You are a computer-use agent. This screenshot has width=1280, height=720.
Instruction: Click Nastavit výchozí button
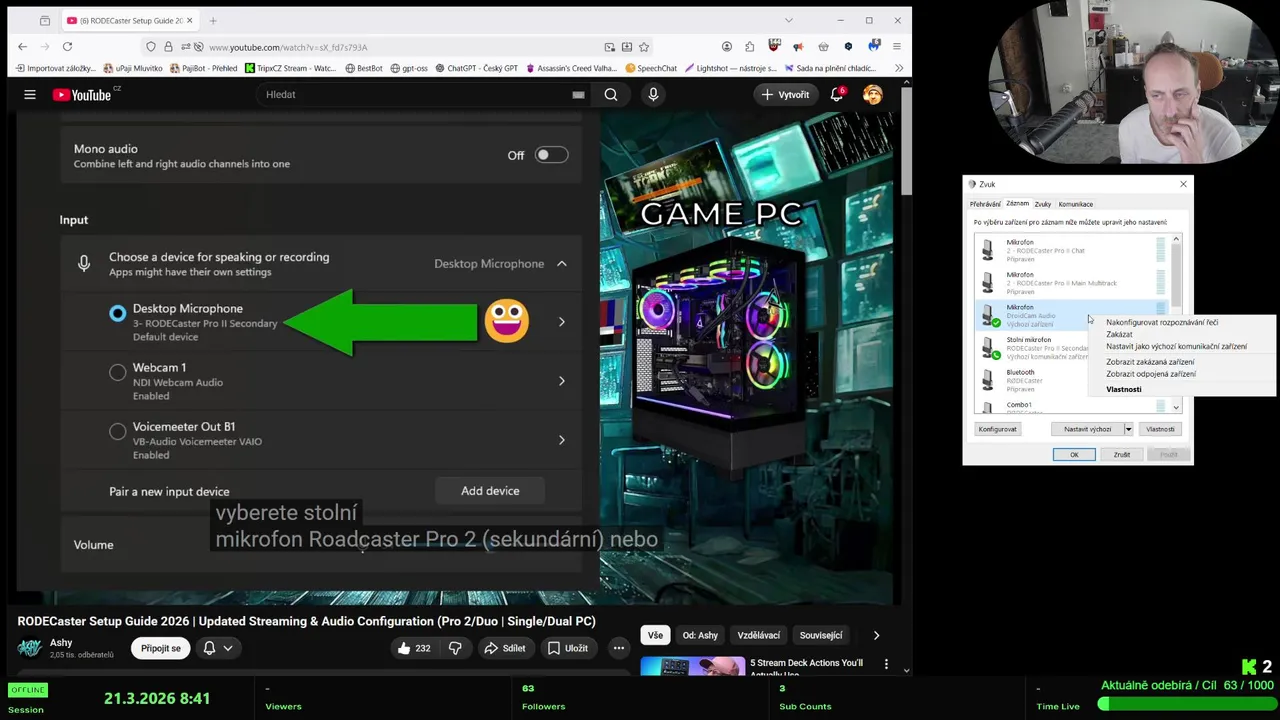[1087, 429]
